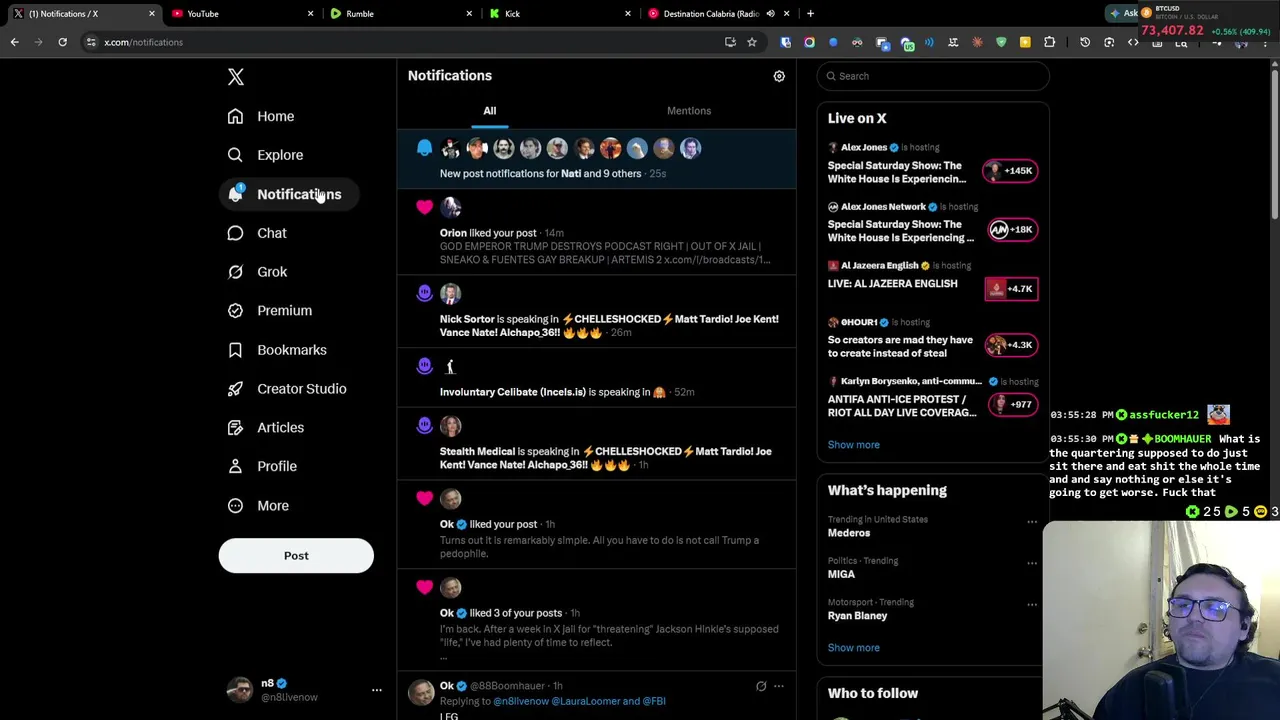Open the Ryan Blaney trending topic
This screenshot has width=1280, height=720.
point(858,616)
